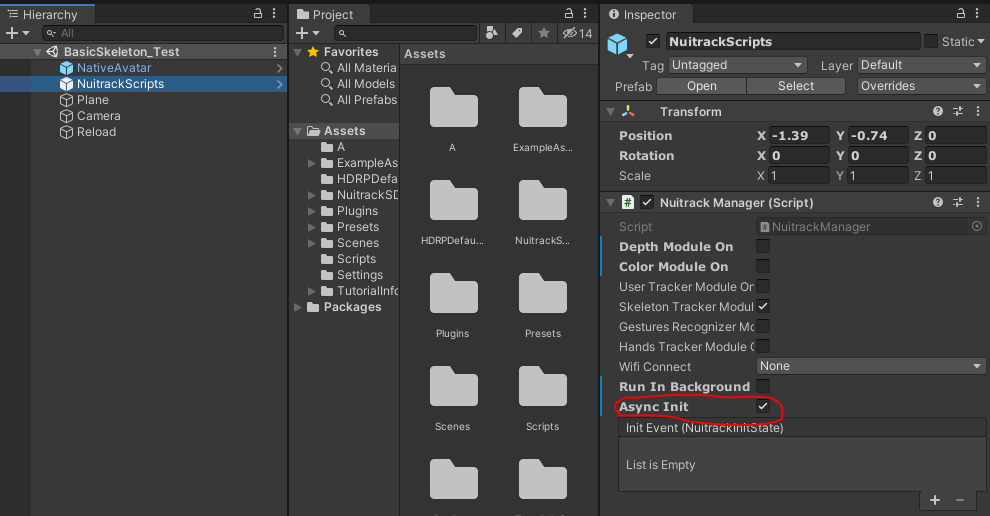This screenshot has height=516, width=990.
Task: Open Transform component presets
Action: [x=958, y=111]
